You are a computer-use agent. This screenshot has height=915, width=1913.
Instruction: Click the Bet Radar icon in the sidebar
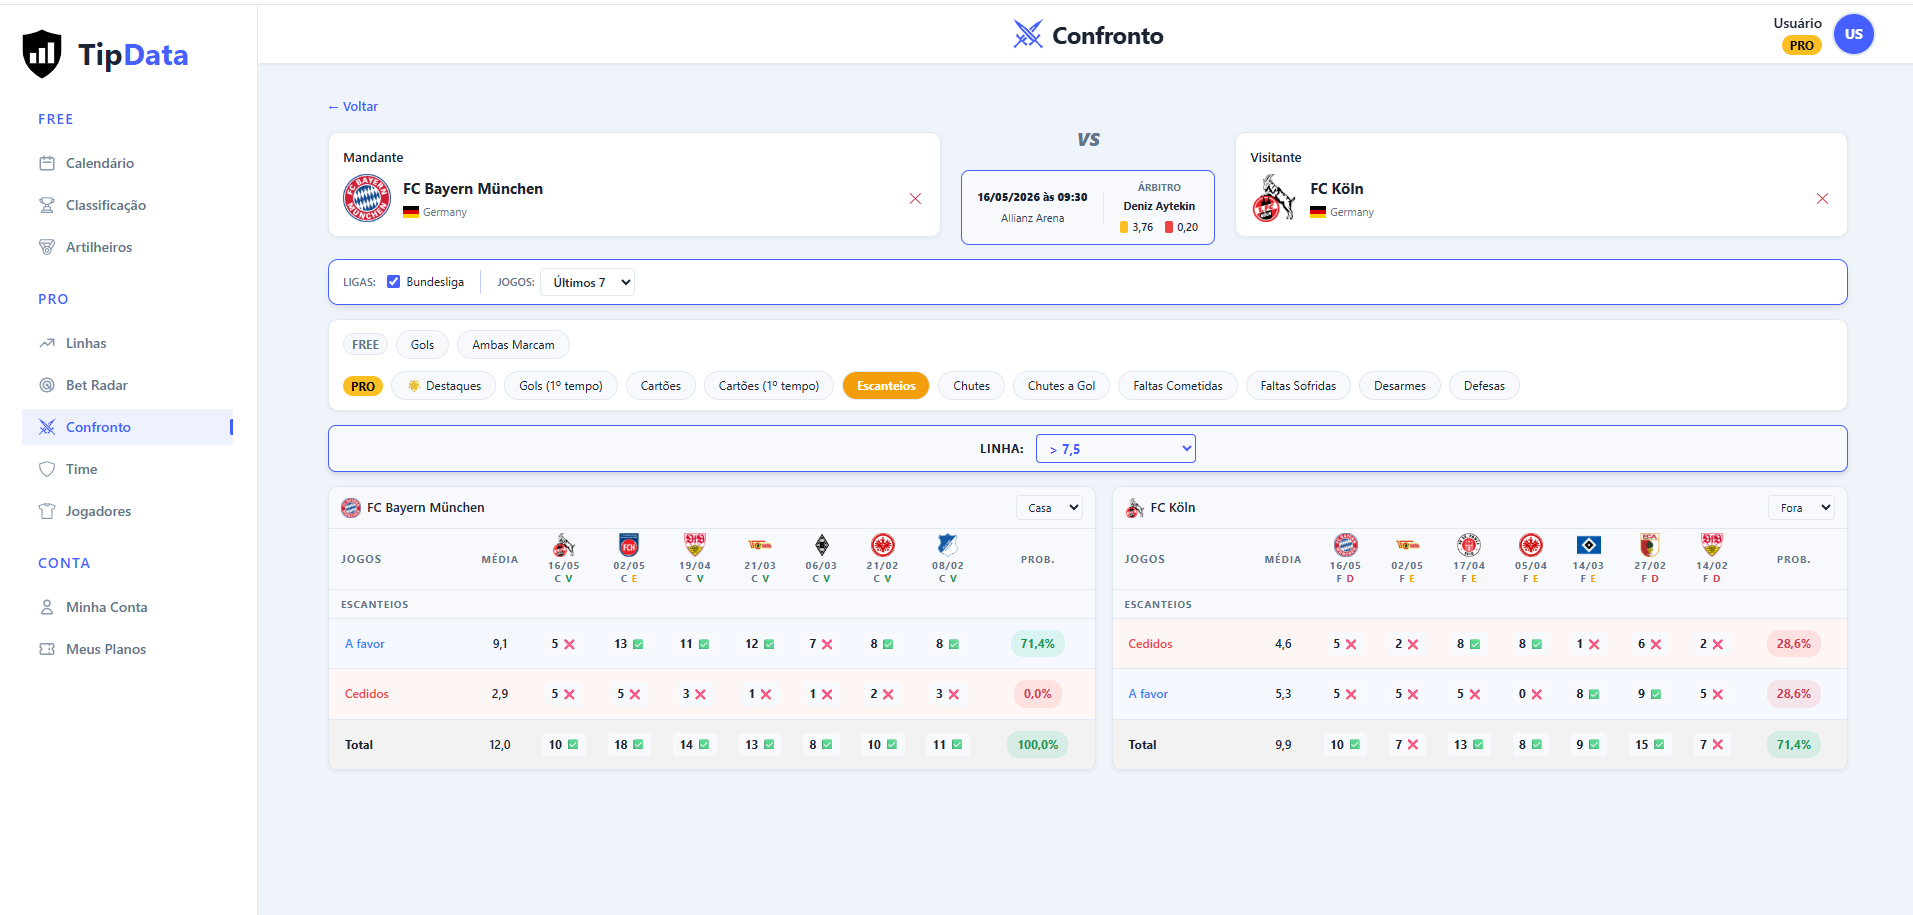(47, 385)
